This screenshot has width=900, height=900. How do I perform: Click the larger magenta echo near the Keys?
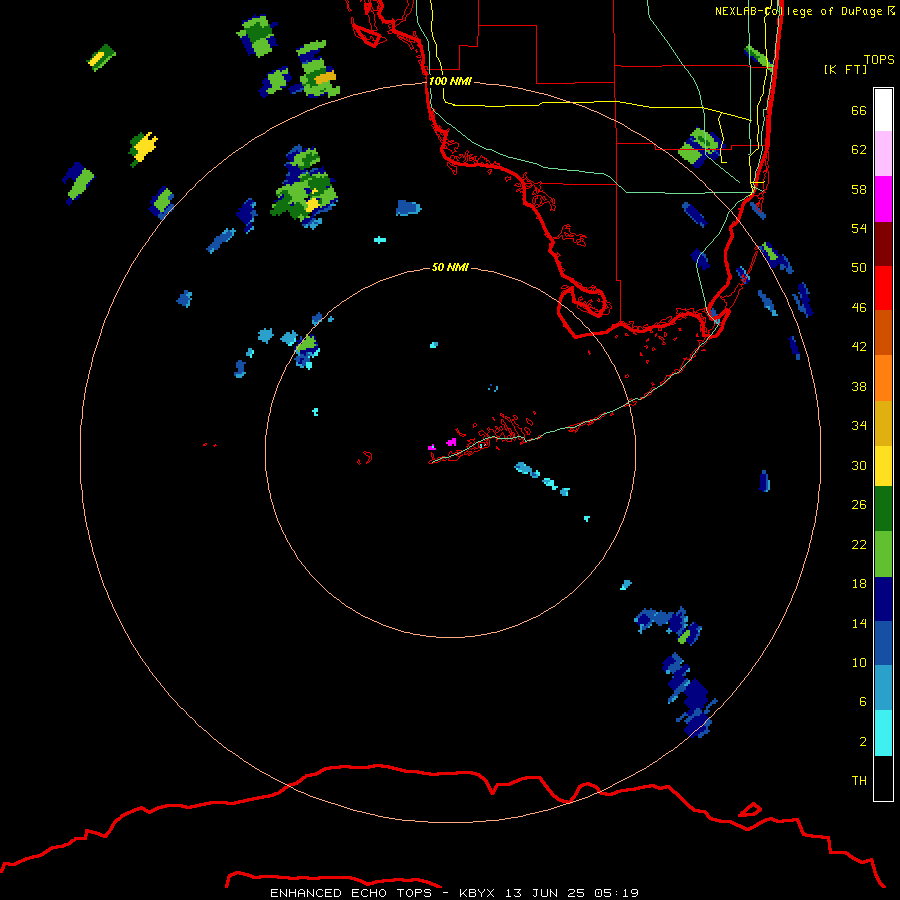click(451, 442)
